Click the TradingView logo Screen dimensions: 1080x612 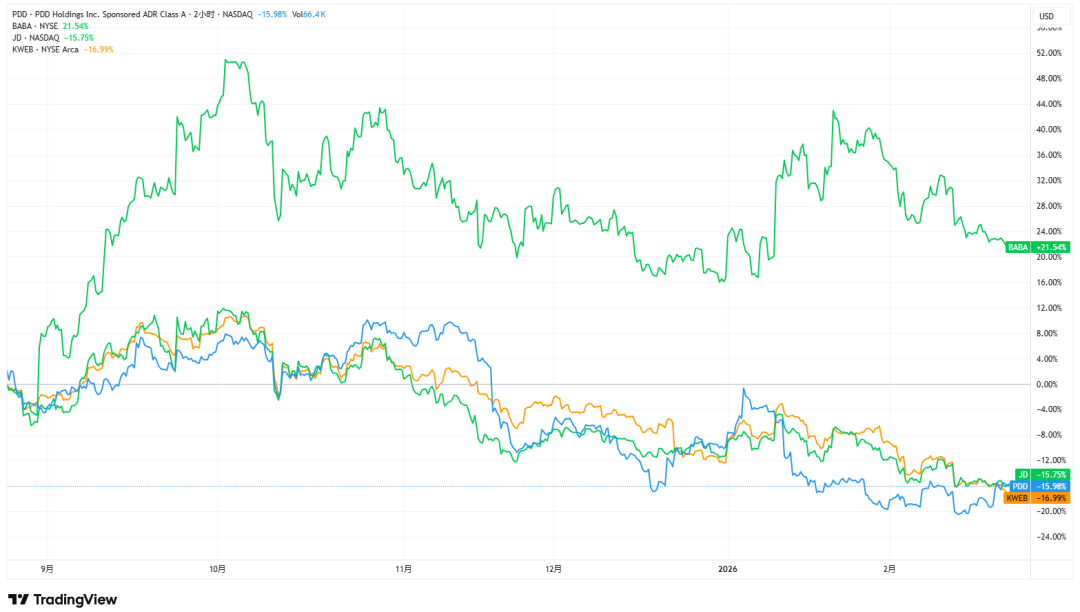coord(62,599)
